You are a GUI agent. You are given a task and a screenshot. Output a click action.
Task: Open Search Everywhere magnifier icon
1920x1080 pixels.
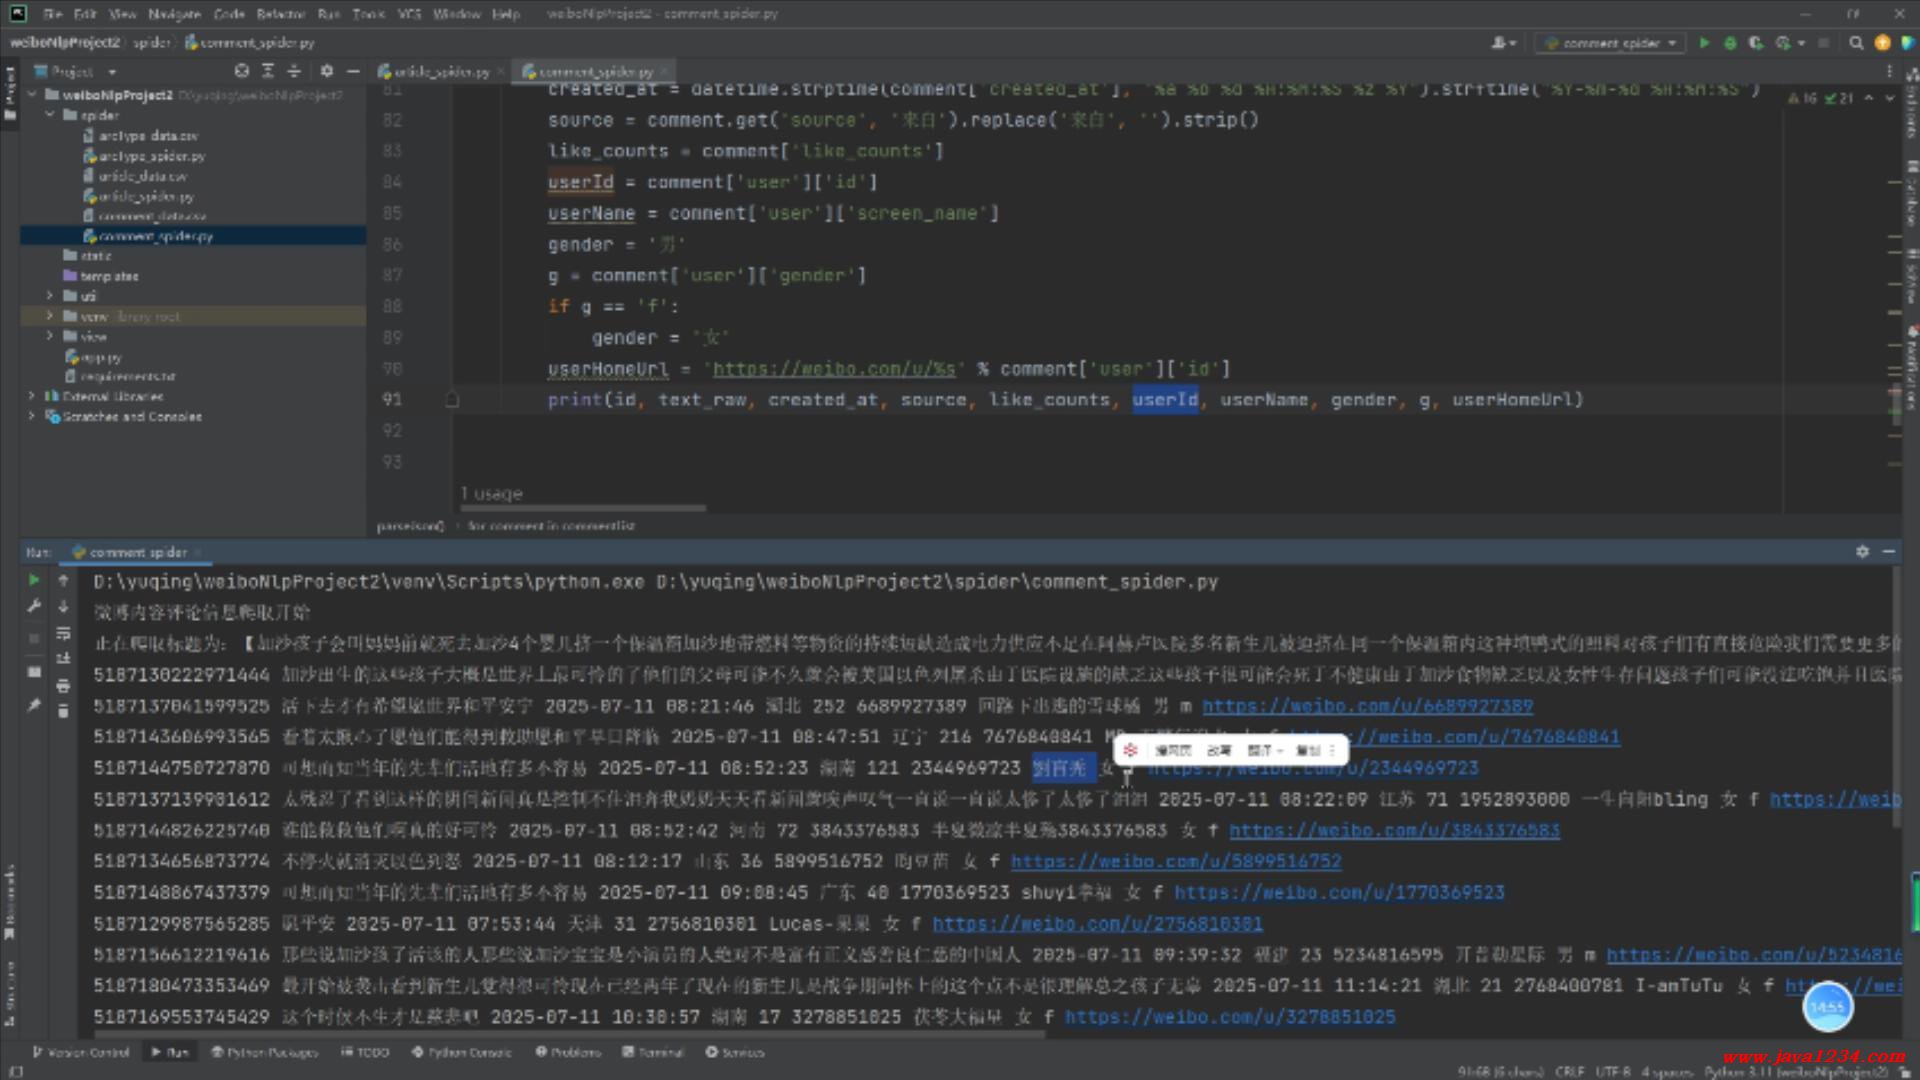(x=1856, y=43)
